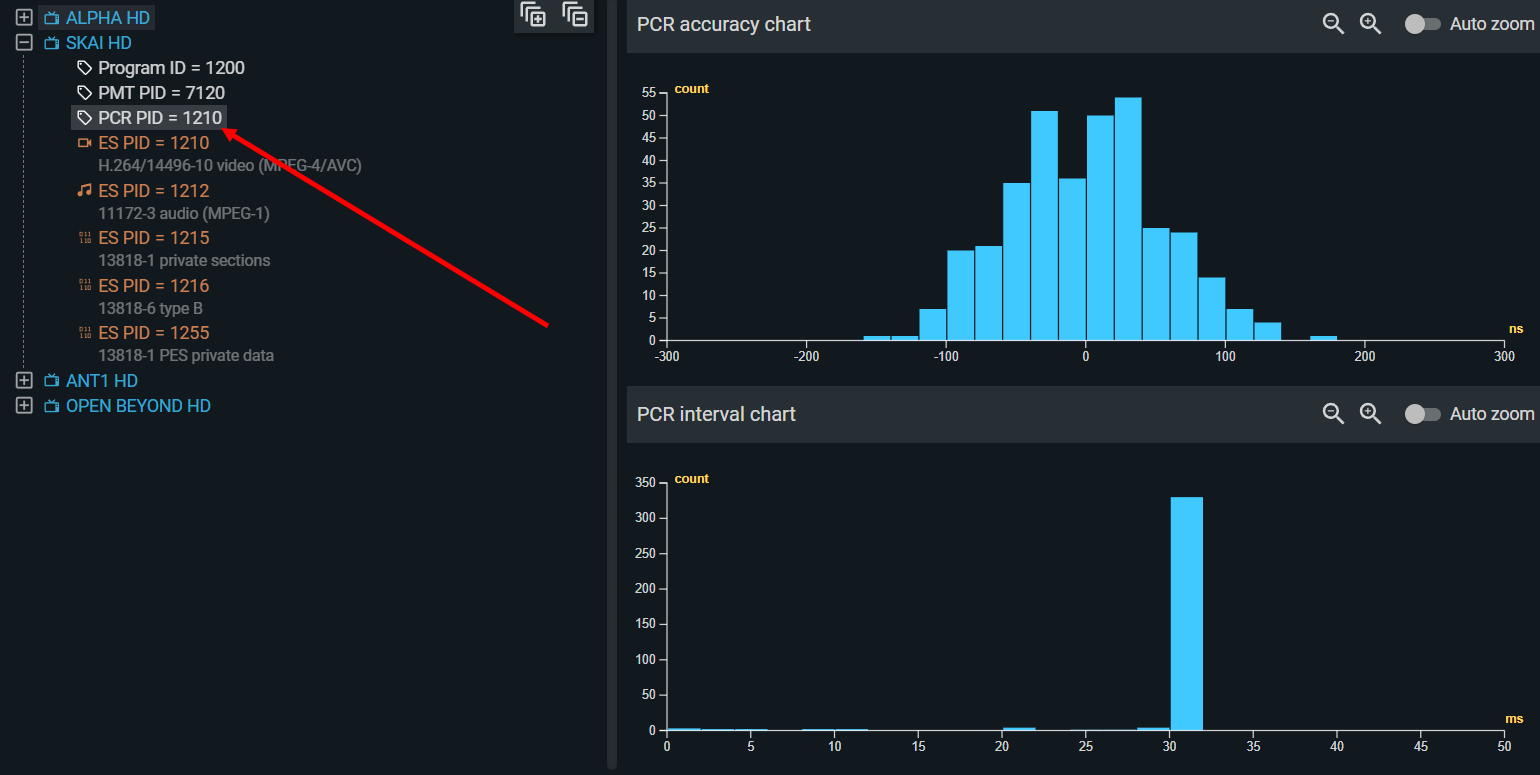
Task: Enable Auto zoom on PCR interval chart
Action: [x=1422, y=414]
